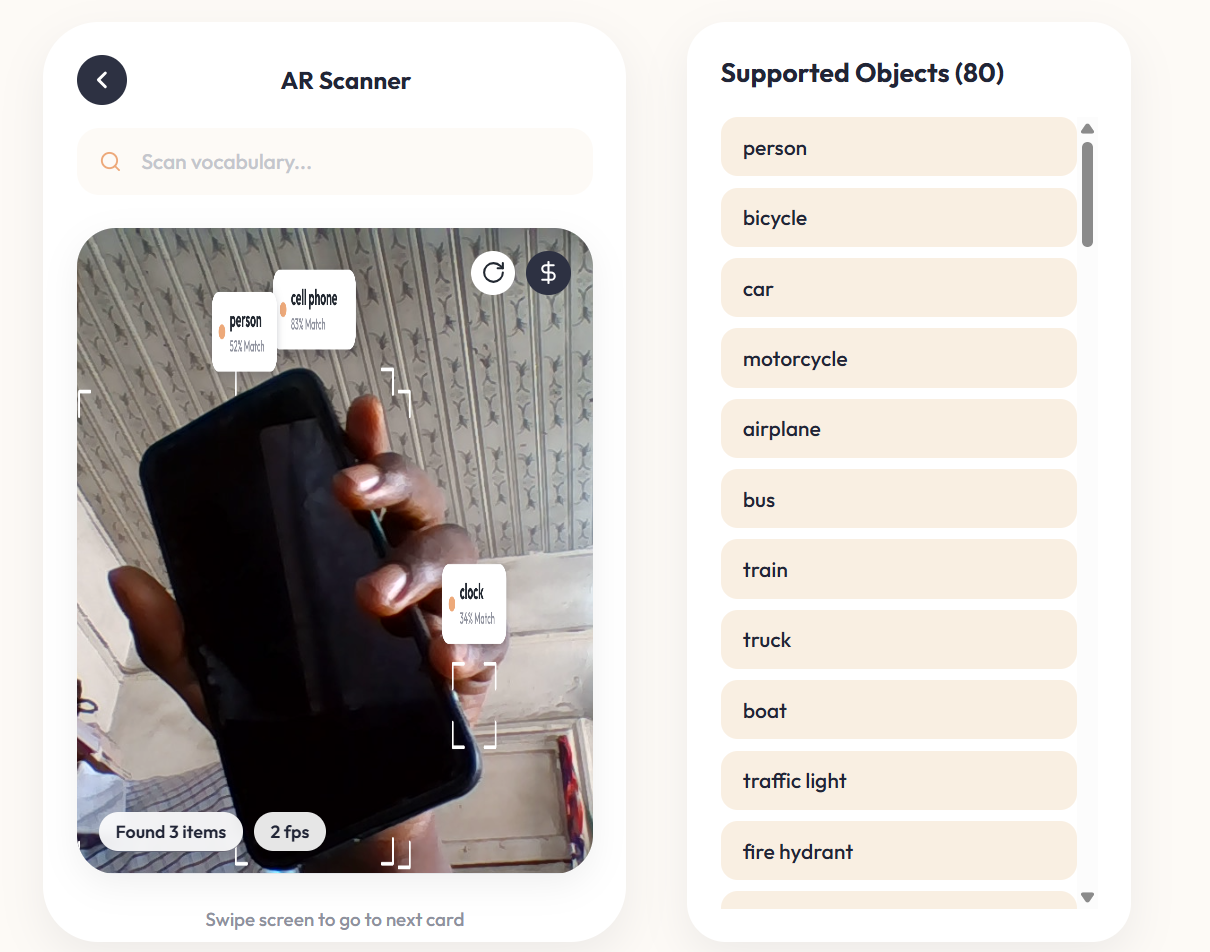This screenshot has height=952, width=1210.
Task: Click the refresh camera icon
Action: [x=493, y=272]
